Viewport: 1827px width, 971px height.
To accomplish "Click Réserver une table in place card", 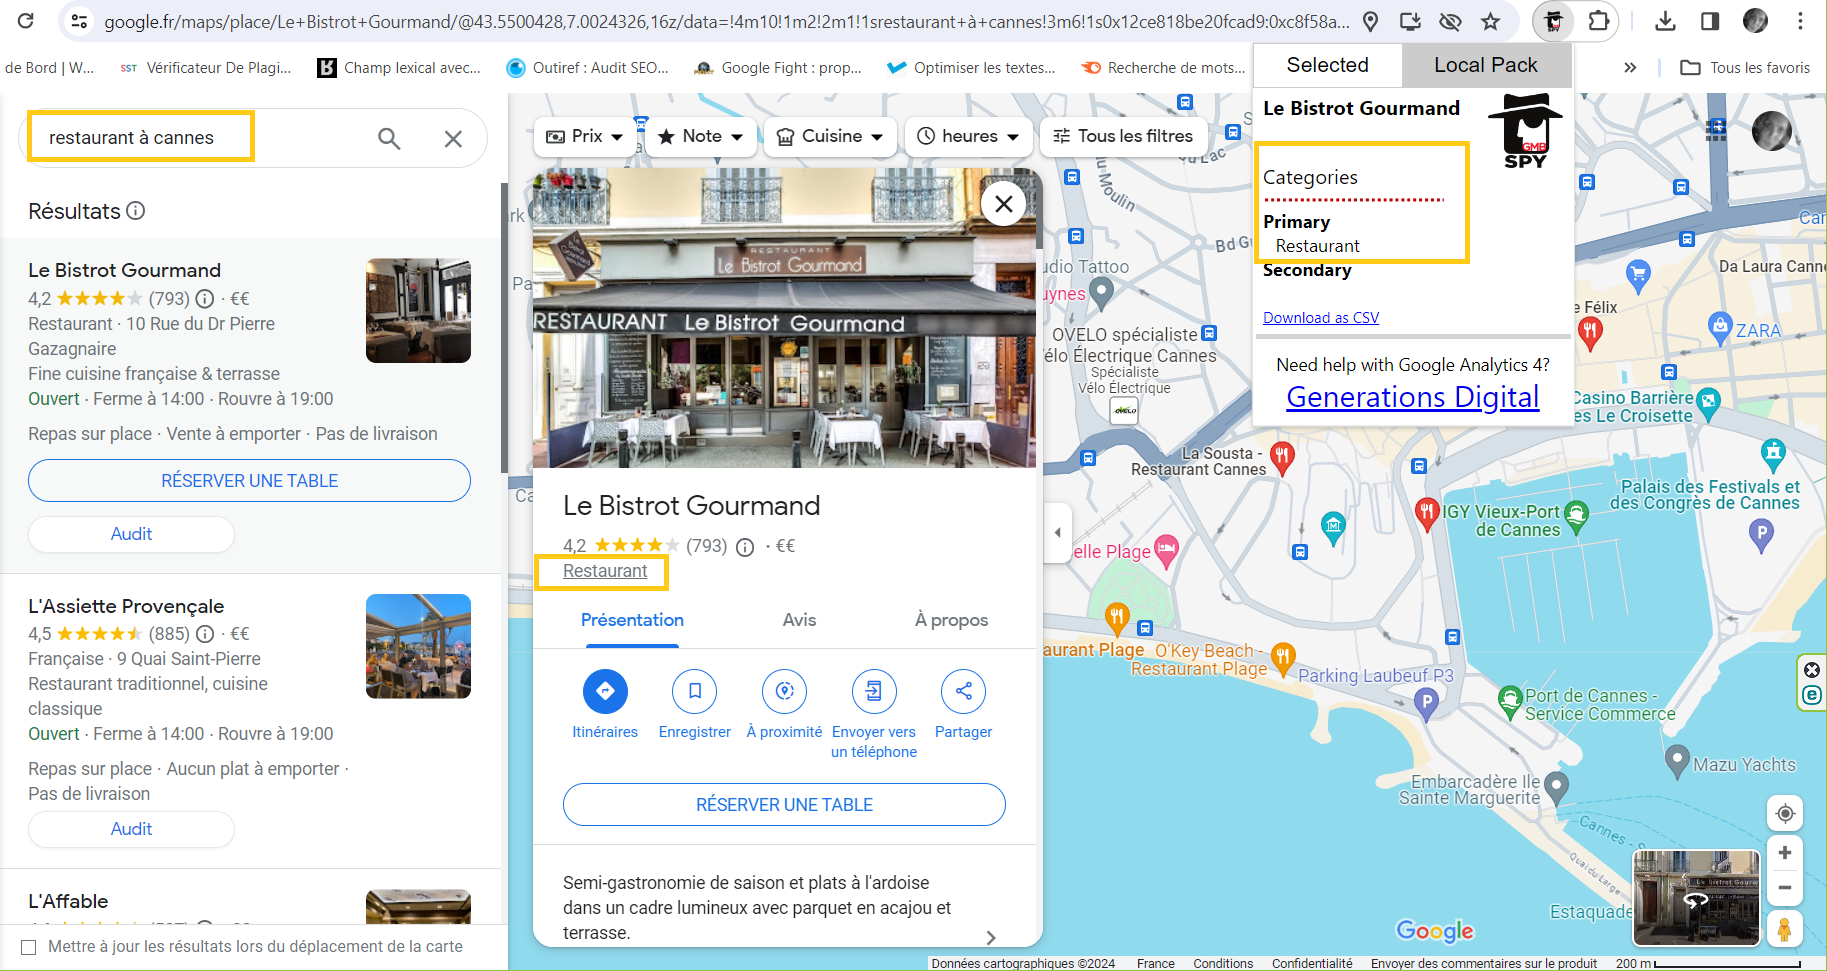I will click(x=784, y=805).
